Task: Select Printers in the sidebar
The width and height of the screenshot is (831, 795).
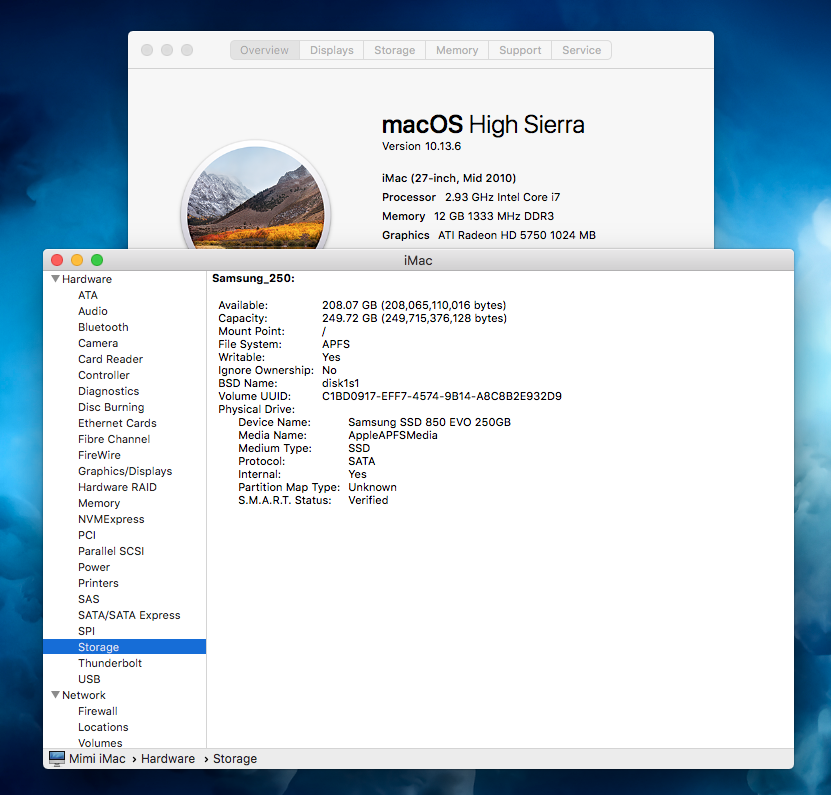Action: 98,583
